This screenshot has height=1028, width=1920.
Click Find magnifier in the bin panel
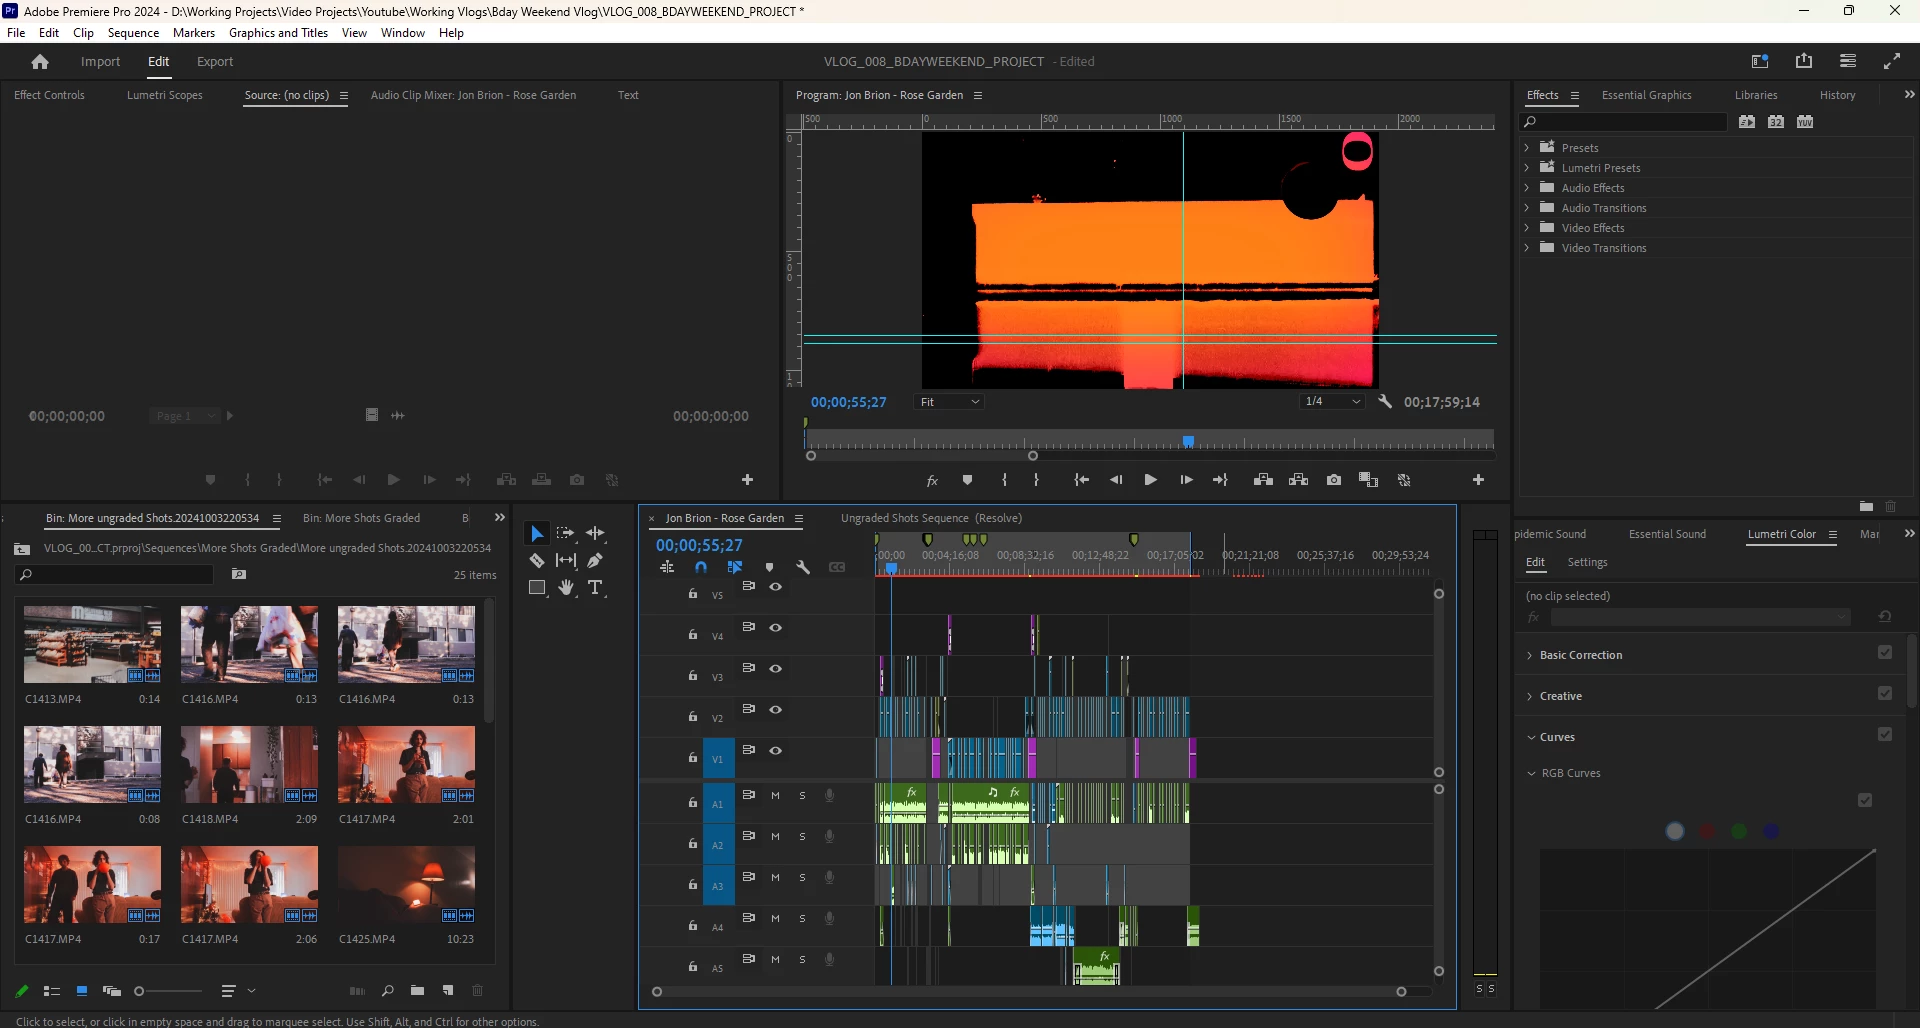point(387,991)
